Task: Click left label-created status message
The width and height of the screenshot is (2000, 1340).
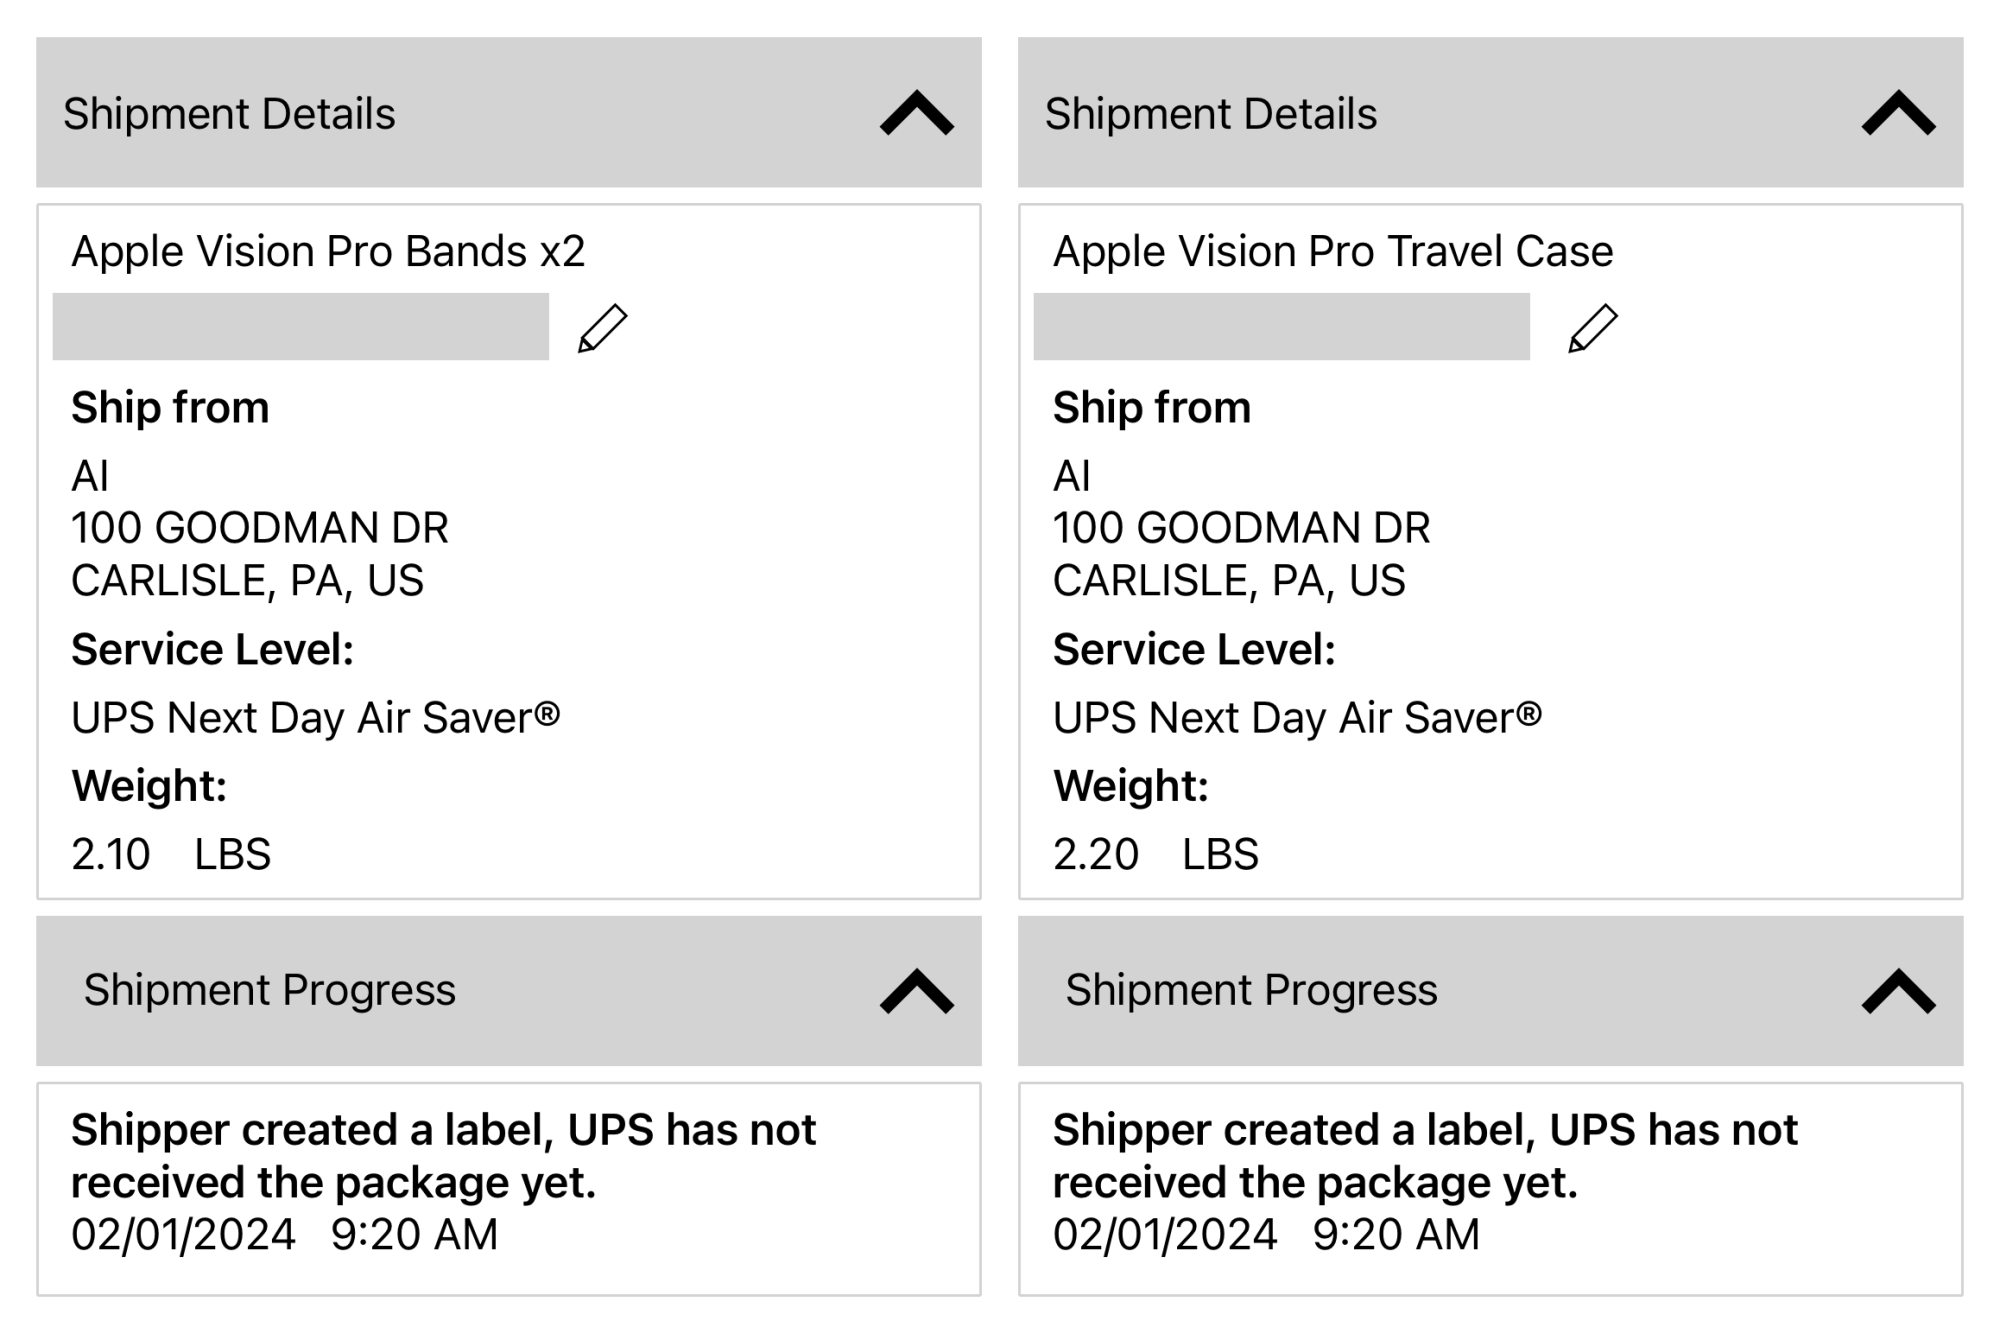Action: pos(443,1156)
